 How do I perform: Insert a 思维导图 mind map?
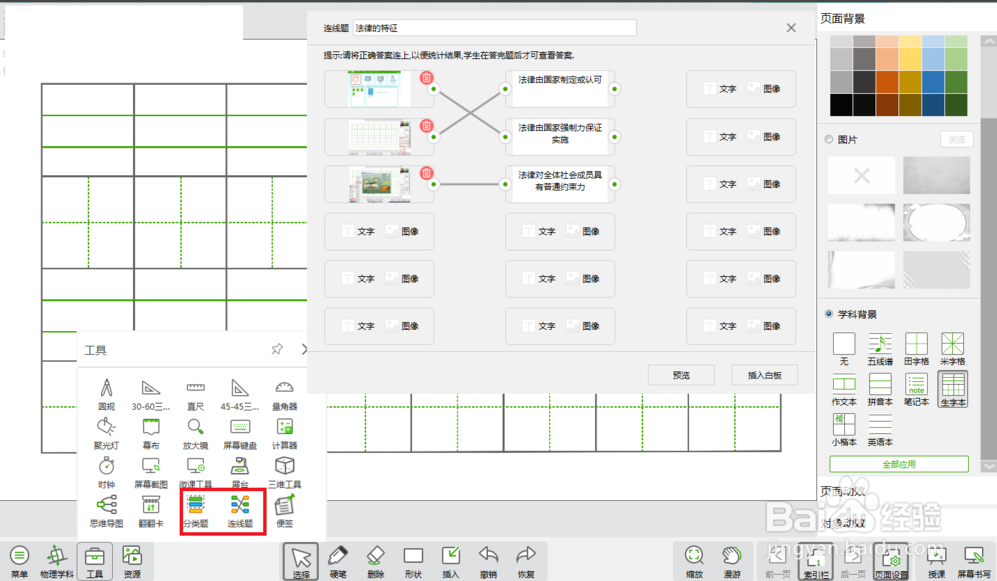click(106, 512)
